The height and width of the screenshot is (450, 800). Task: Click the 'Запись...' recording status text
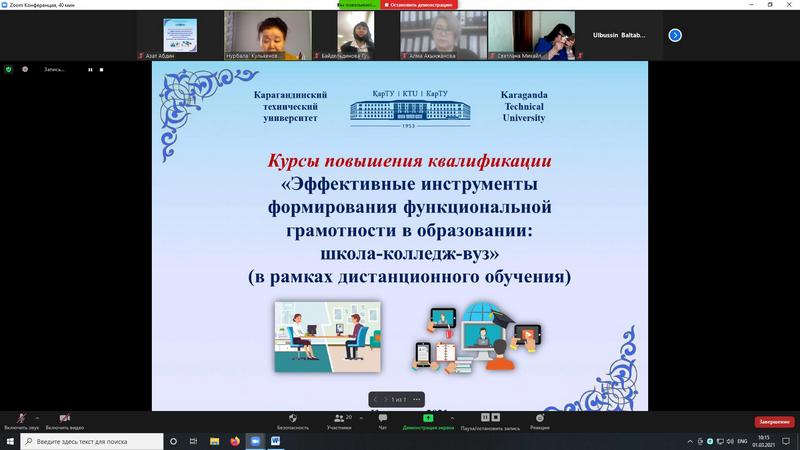click(54, 69)
